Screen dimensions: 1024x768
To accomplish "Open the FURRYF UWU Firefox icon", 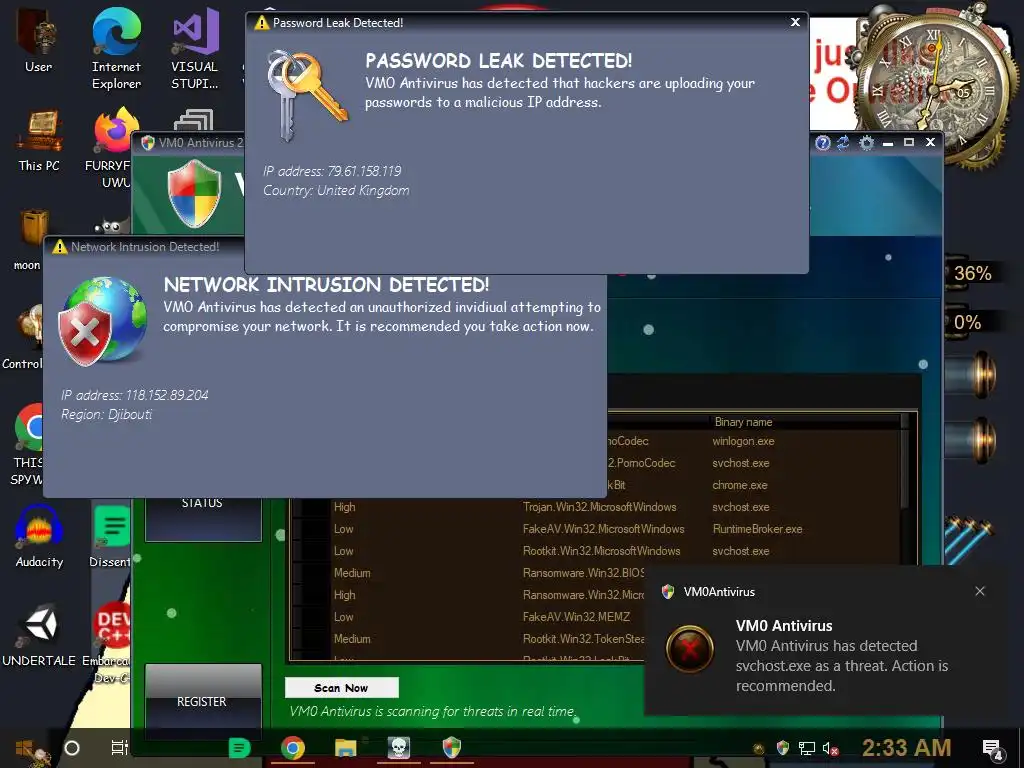I will (112, 147).
